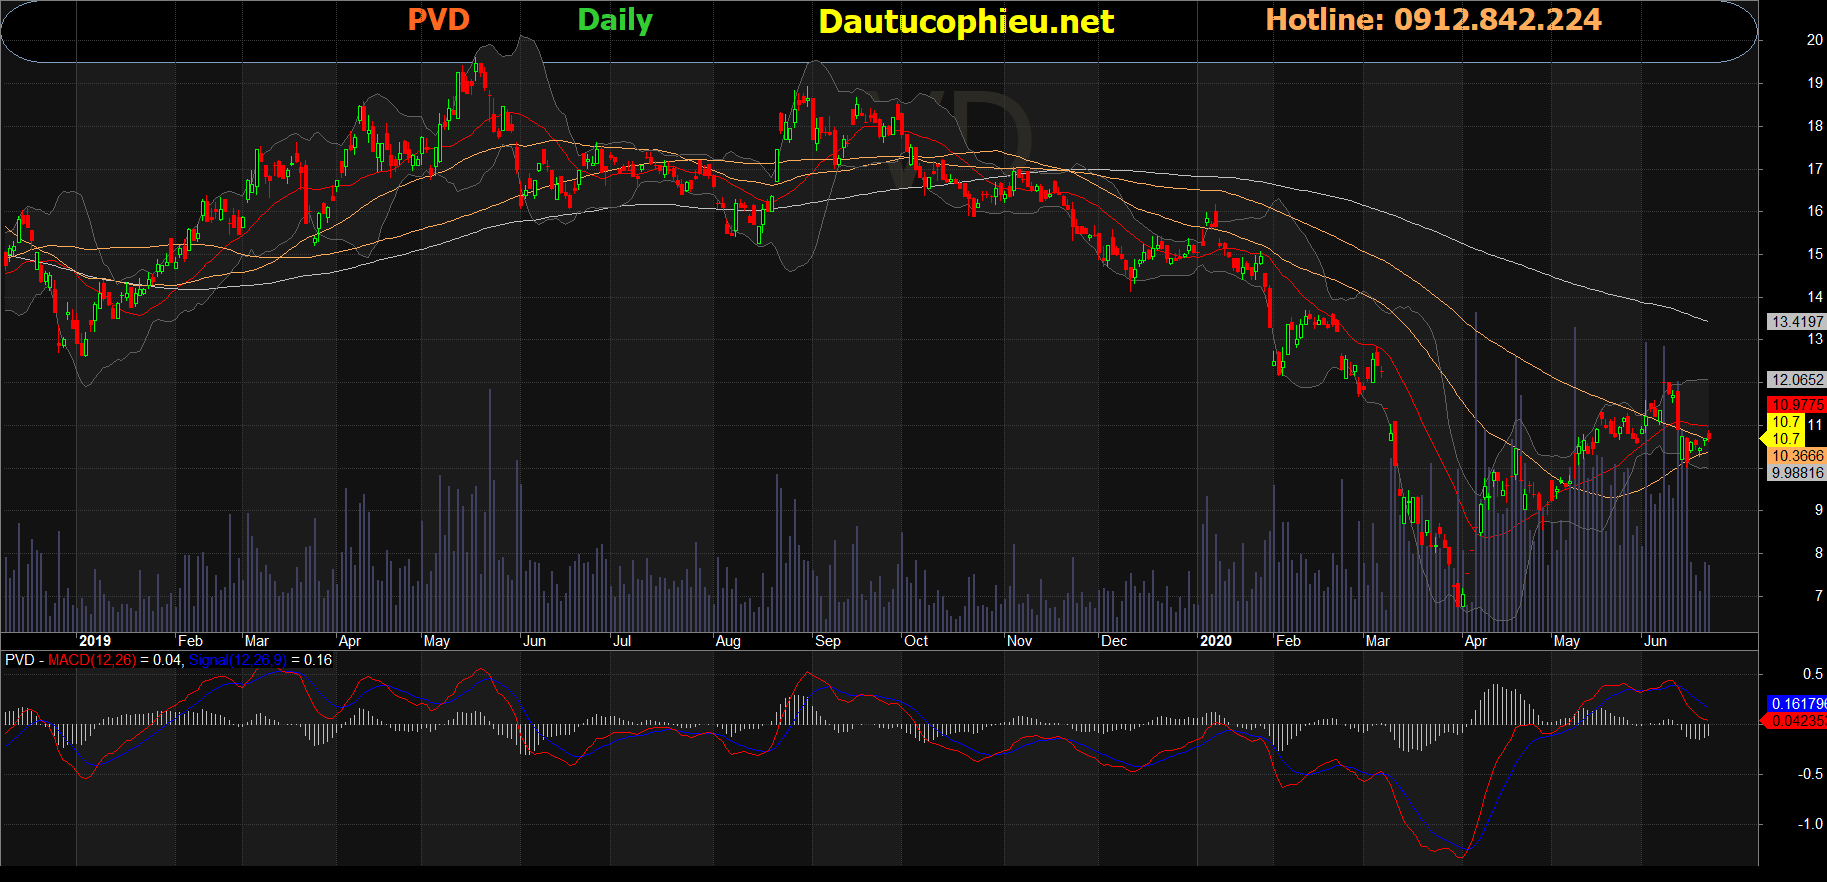The height and width of the screenshot is (882, 1827).
Task: Click the 2019 year marker on time axis
Action: (x=95, y=641)
